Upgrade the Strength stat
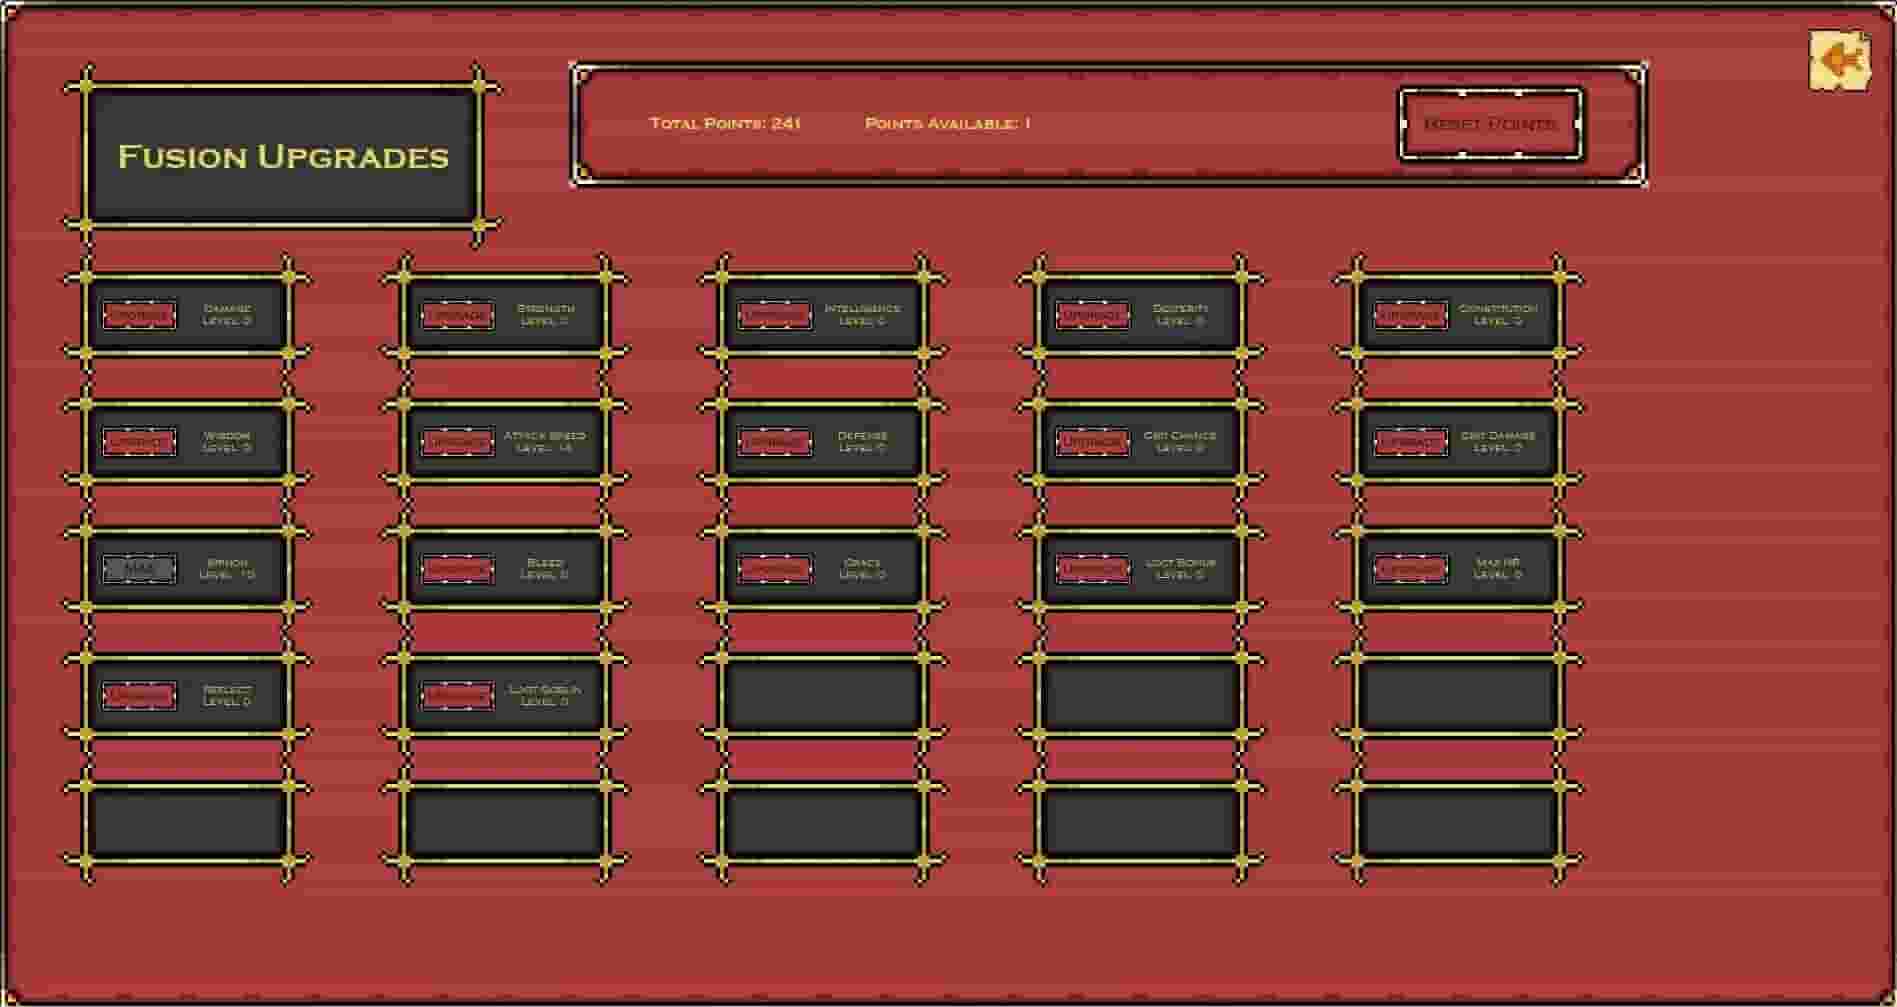Image resolution: width=1897 pixels, height=1007 pixels. 458,315
